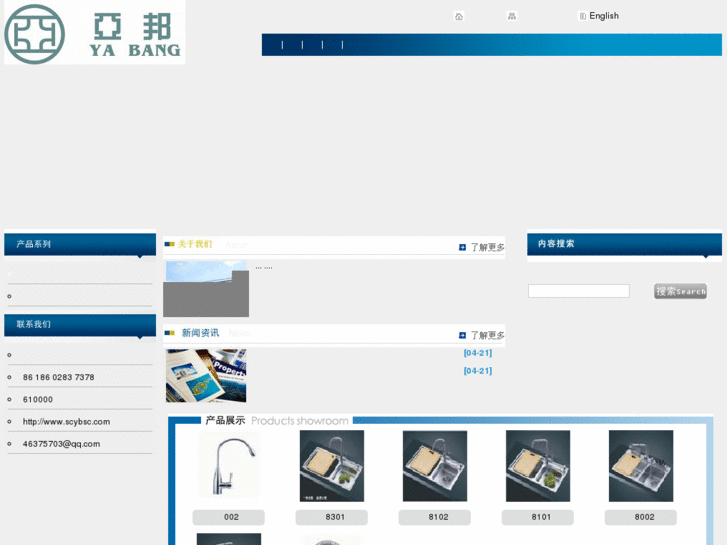
Task: Open the faucet product image 002
Action: 229,465
